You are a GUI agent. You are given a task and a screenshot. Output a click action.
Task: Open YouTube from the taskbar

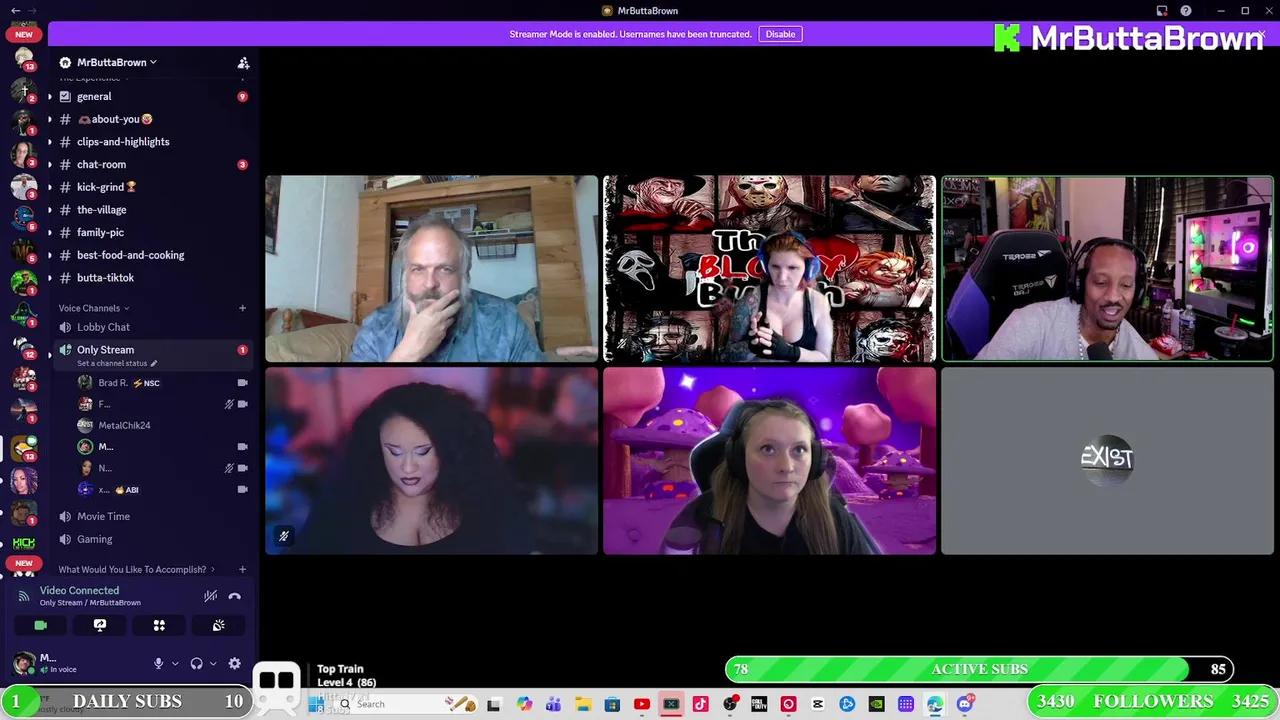pyautogui.click(x=642, y=704)
